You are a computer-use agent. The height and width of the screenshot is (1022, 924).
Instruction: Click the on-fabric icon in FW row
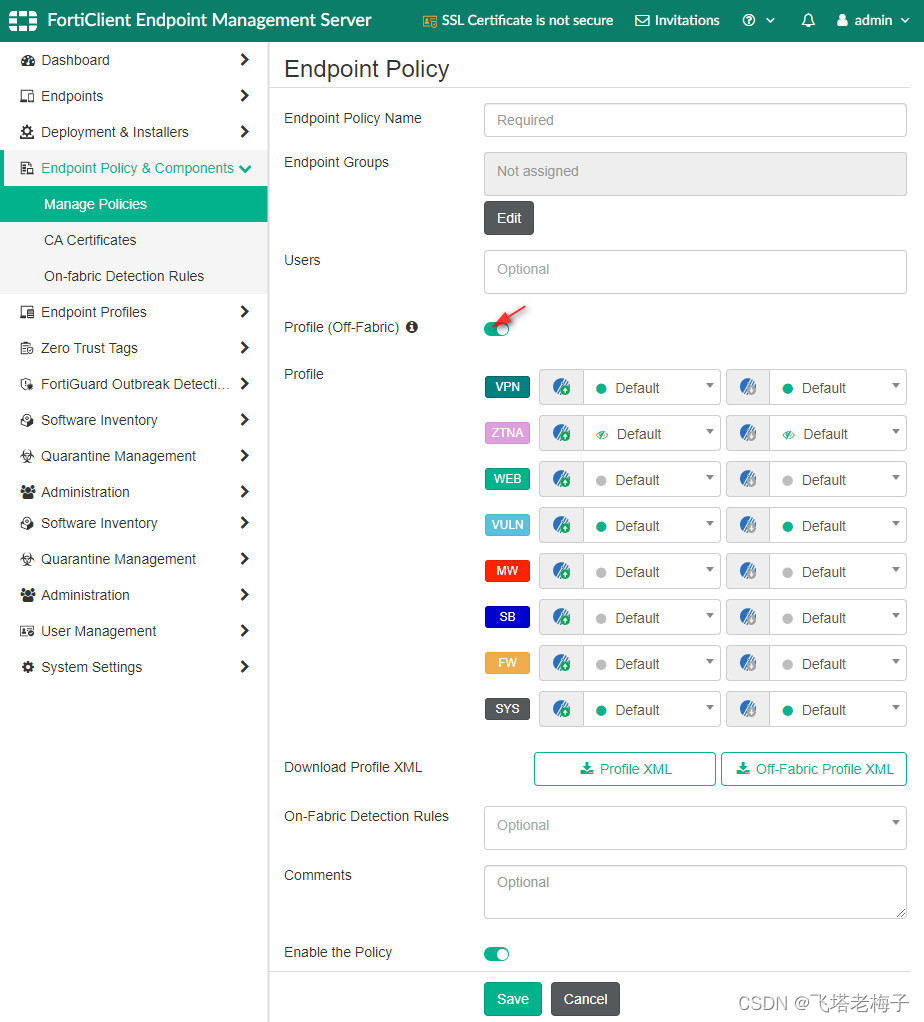pos(562,664)
